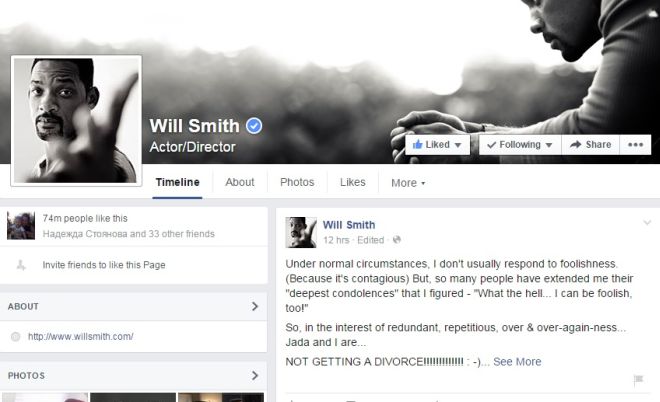Click the Will Smith profile picture
660x402 pixels.
76,120
